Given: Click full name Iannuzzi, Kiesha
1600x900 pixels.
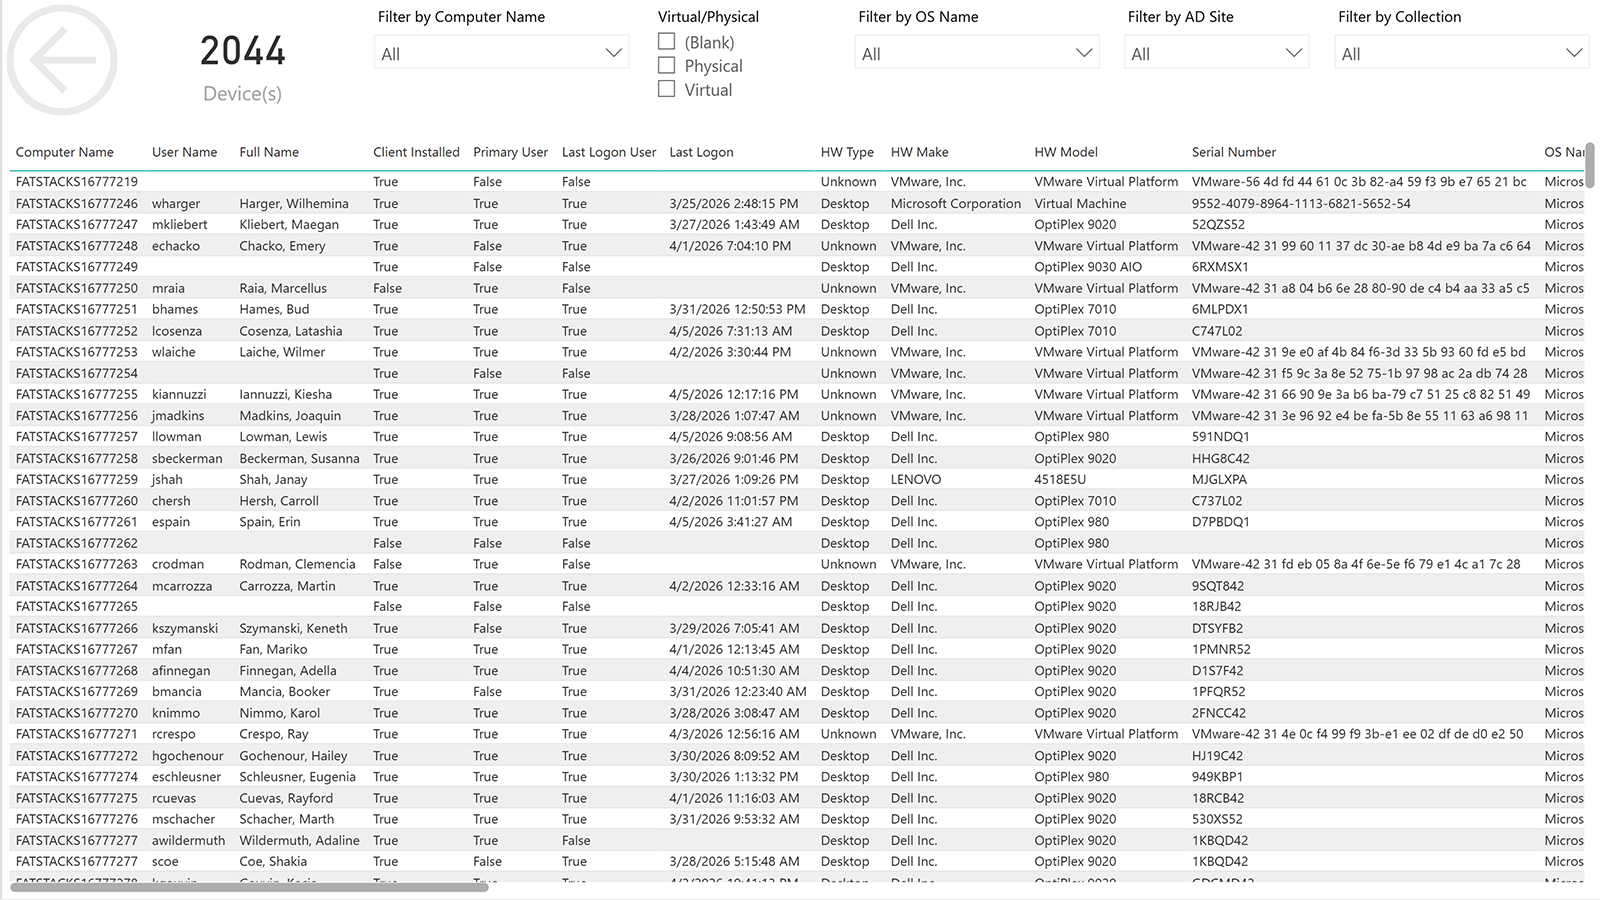Looking at the screenshot, I should pyautogui.click(x=286, y=394).
